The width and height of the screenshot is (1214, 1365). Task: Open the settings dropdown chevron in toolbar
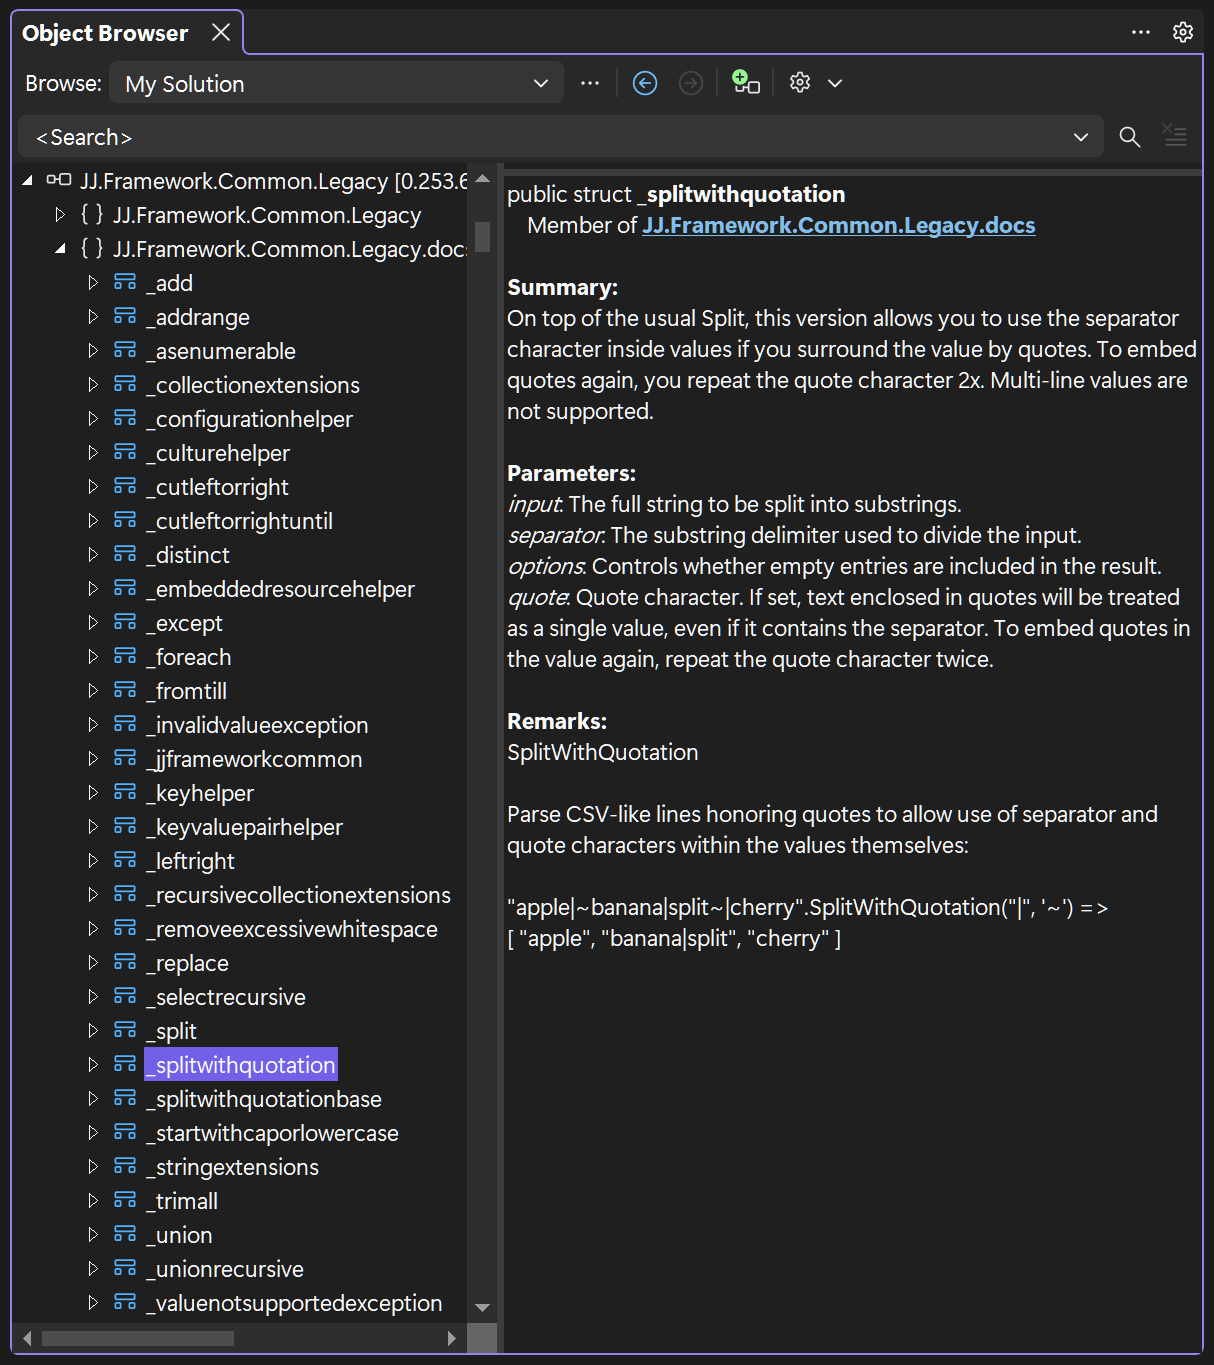click(x=835, y=83)
